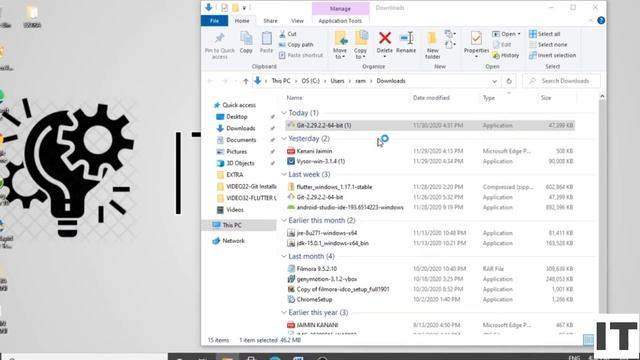Open the Properties button
This screenshot has height=360, width=640.
point(476,43)
